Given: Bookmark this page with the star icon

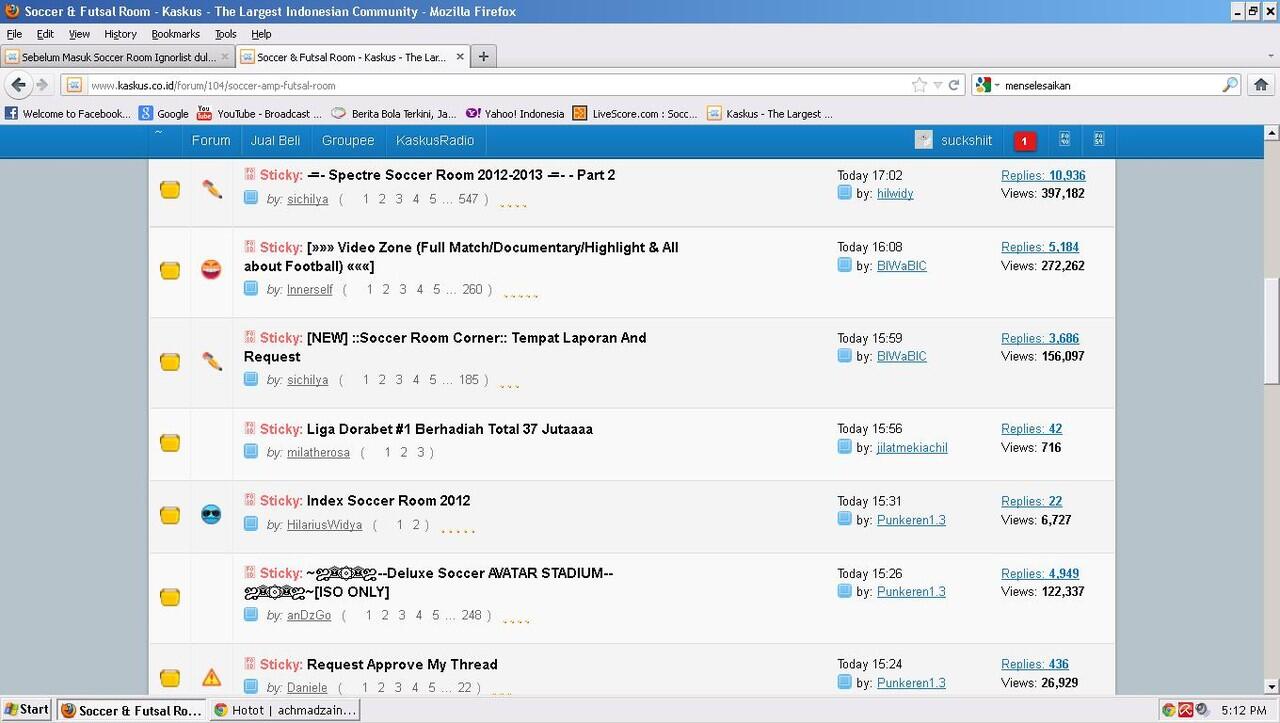Looking at the screenshot, I should pos(919,85).
